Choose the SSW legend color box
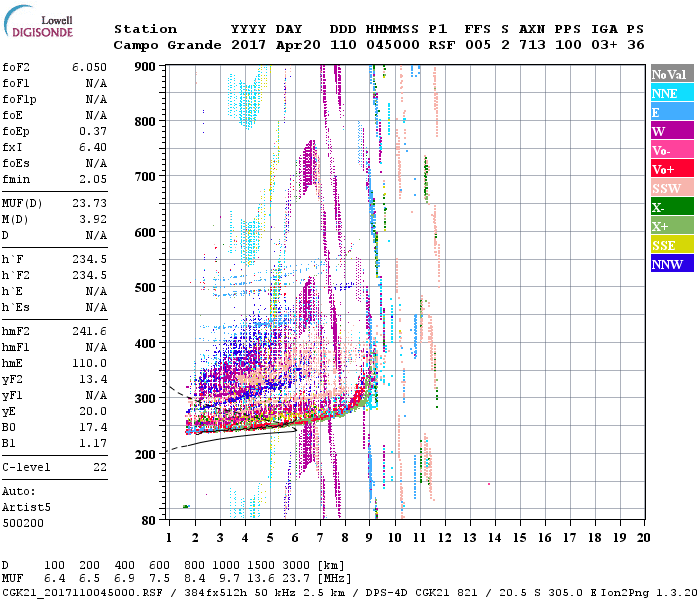Viewport: 700px width, 600px height. 671,188
